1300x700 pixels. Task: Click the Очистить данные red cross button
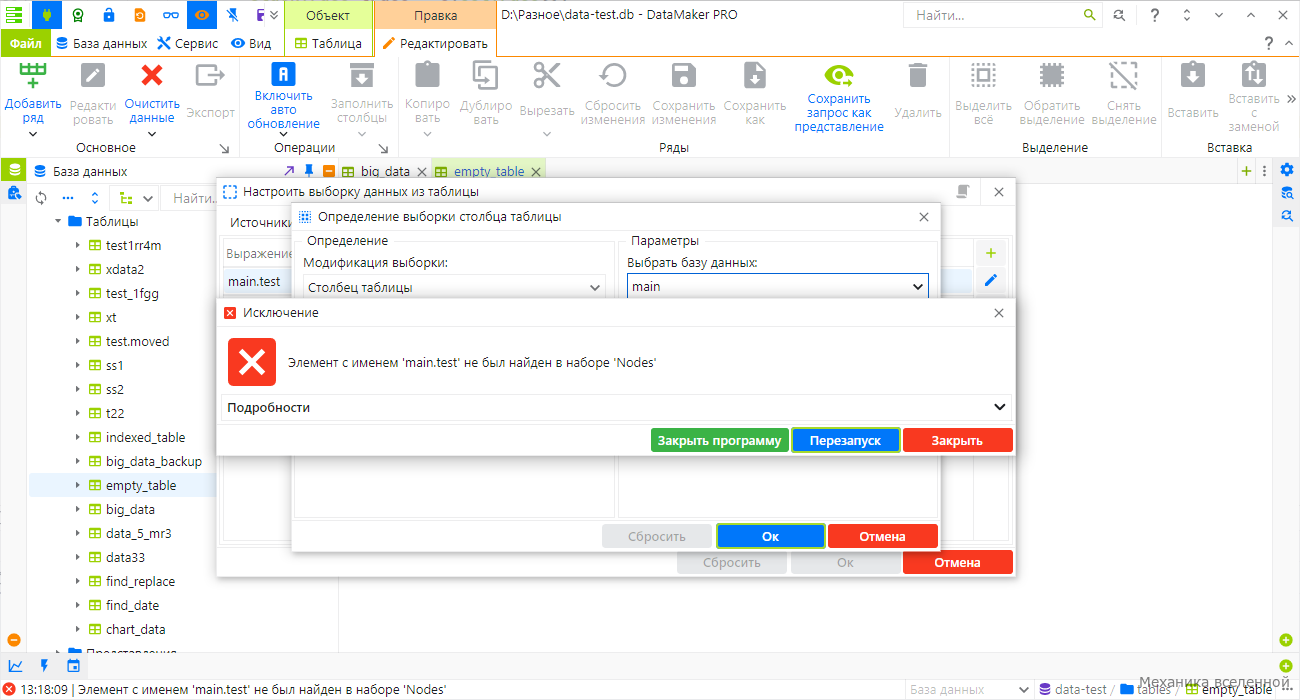tap(152, 92)
